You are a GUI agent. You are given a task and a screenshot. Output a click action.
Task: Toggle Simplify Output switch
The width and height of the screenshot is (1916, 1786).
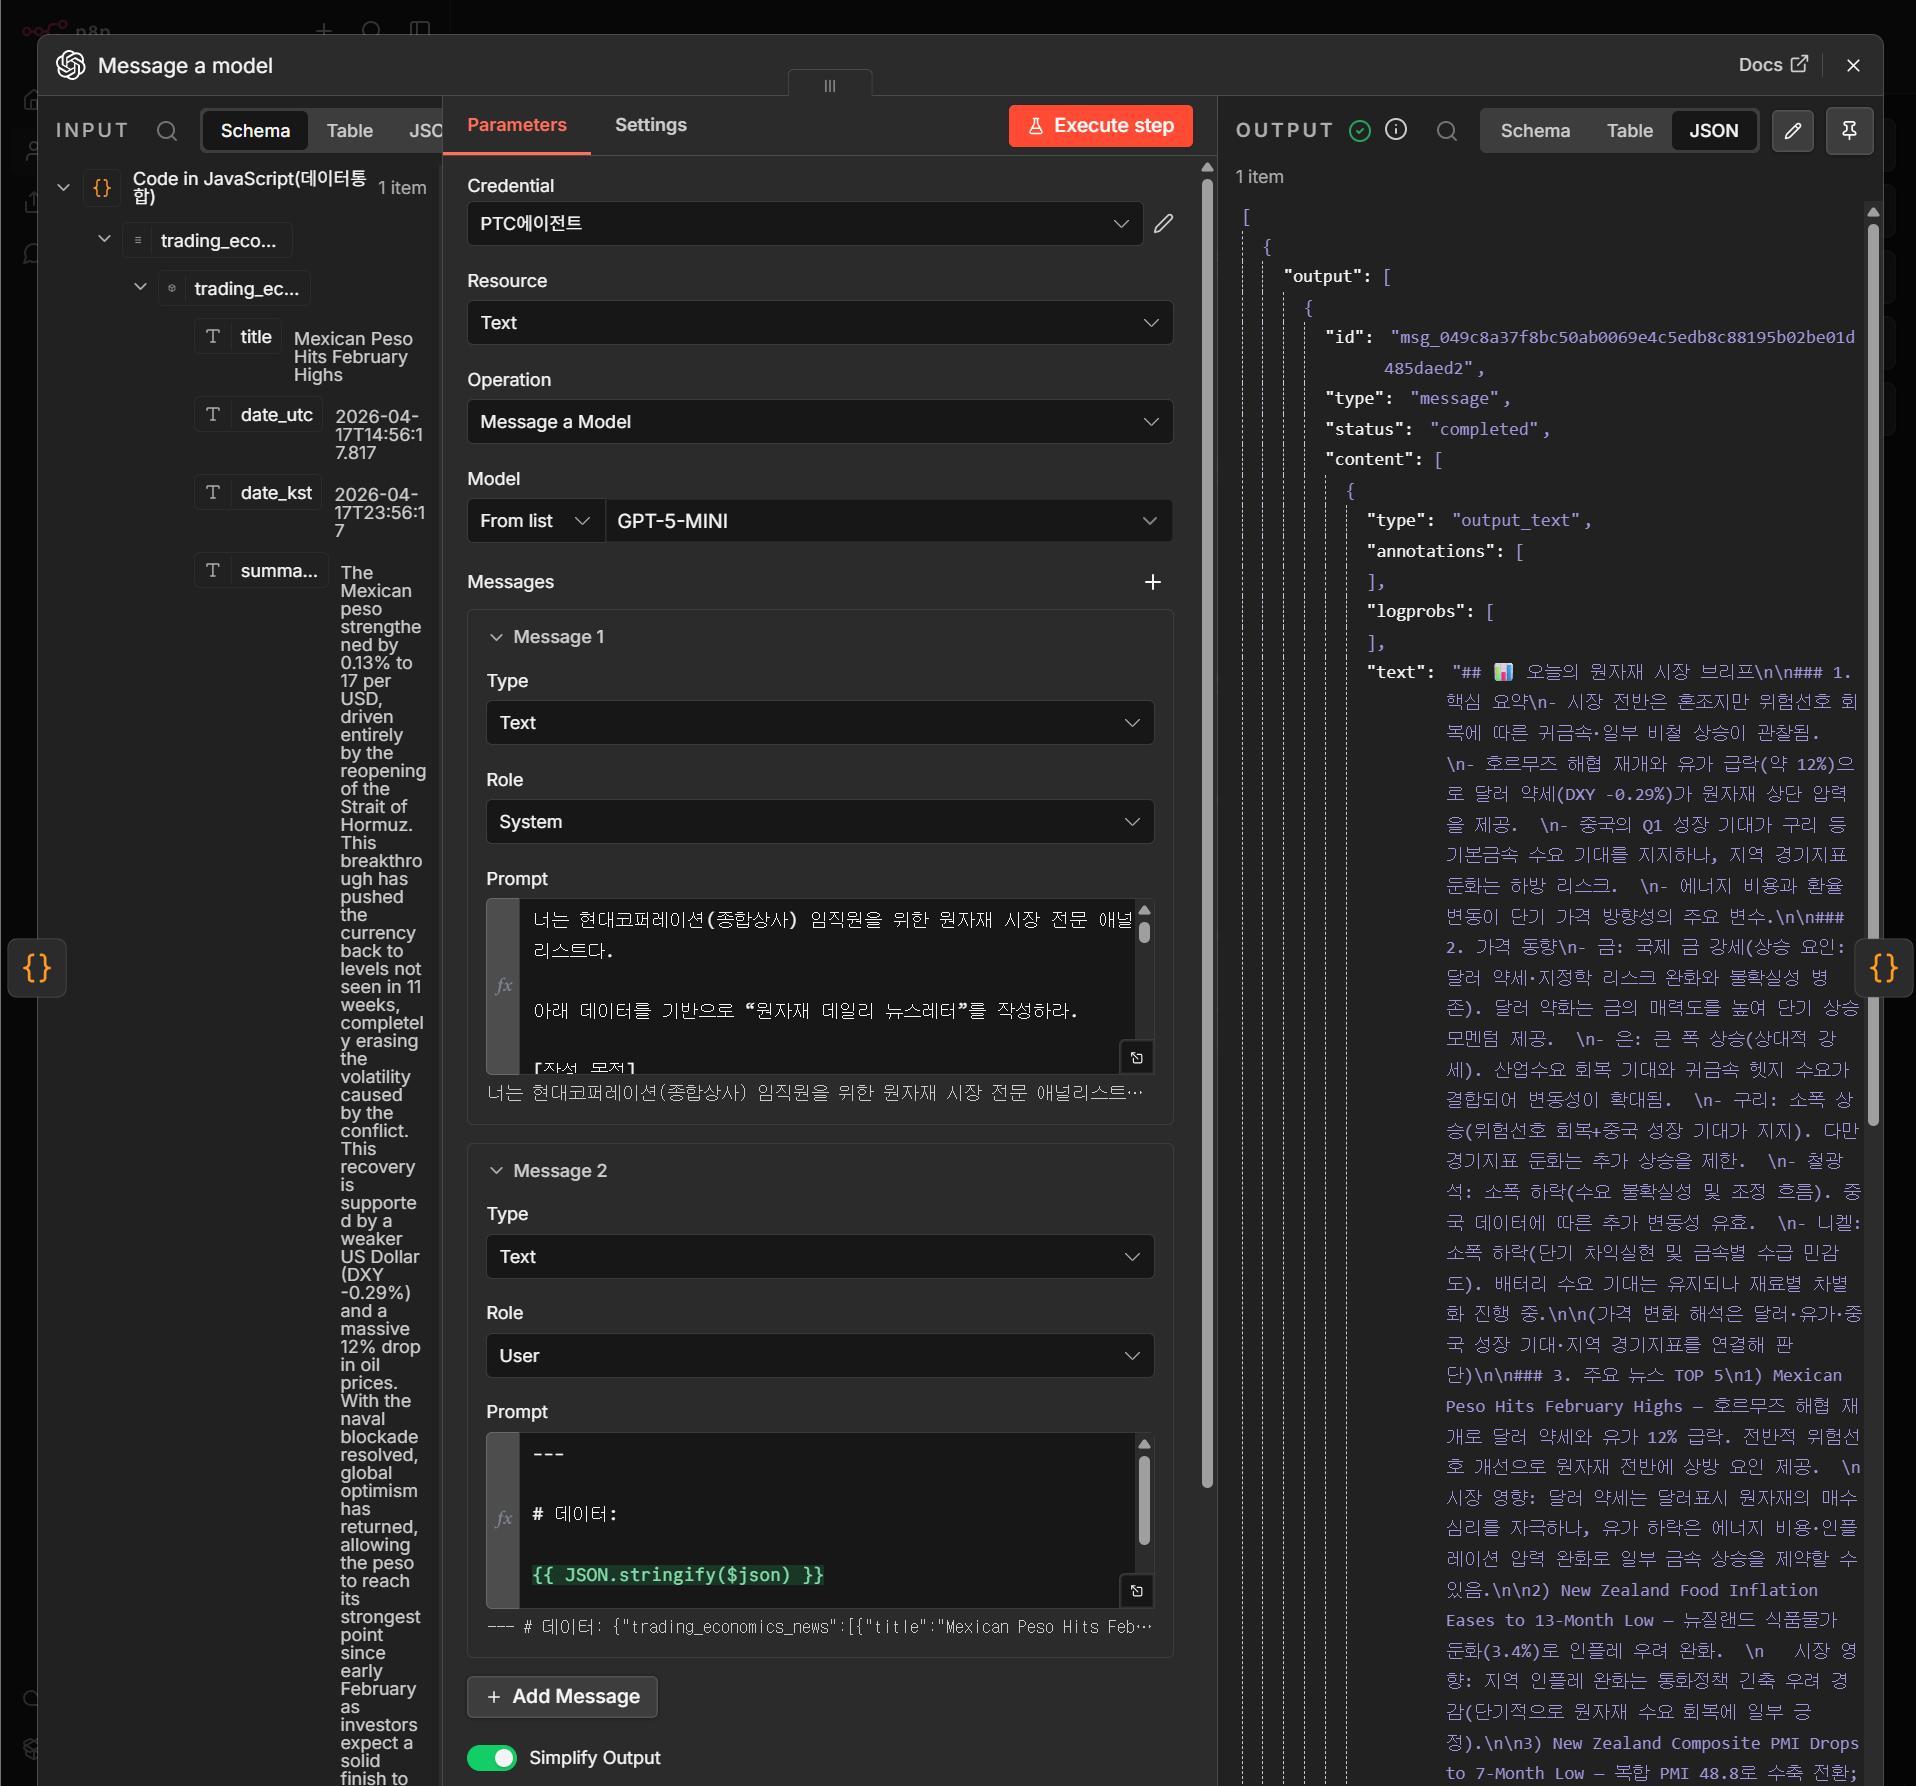492,1758
